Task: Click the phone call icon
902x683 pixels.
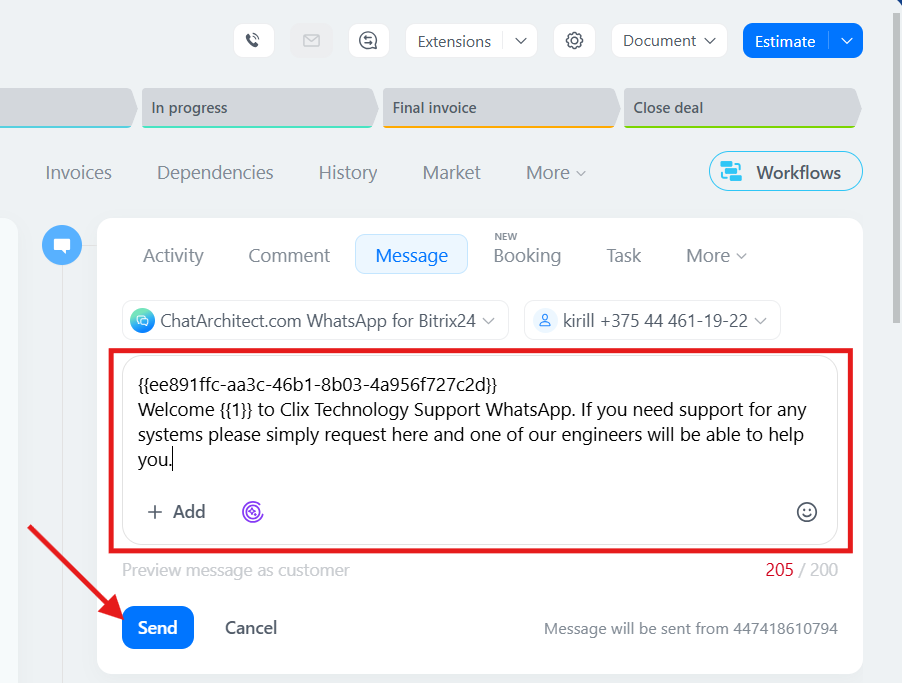Action: (253, 41)
